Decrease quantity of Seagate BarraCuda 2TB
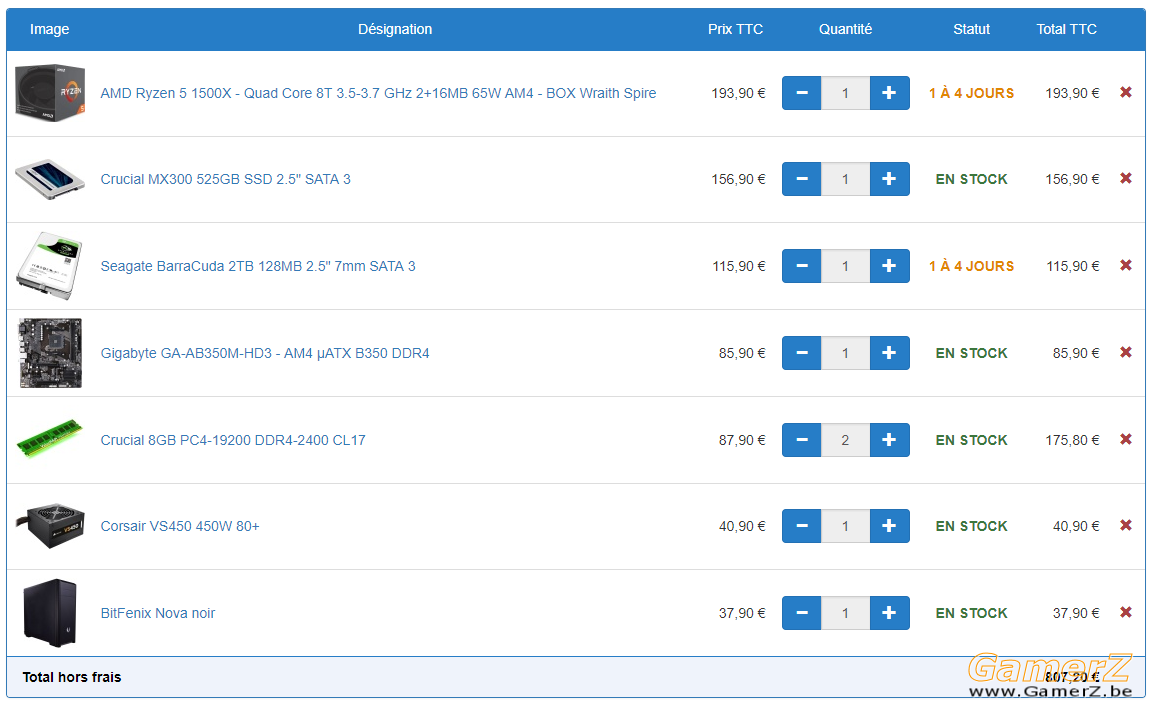 click(x=802, y=266)
